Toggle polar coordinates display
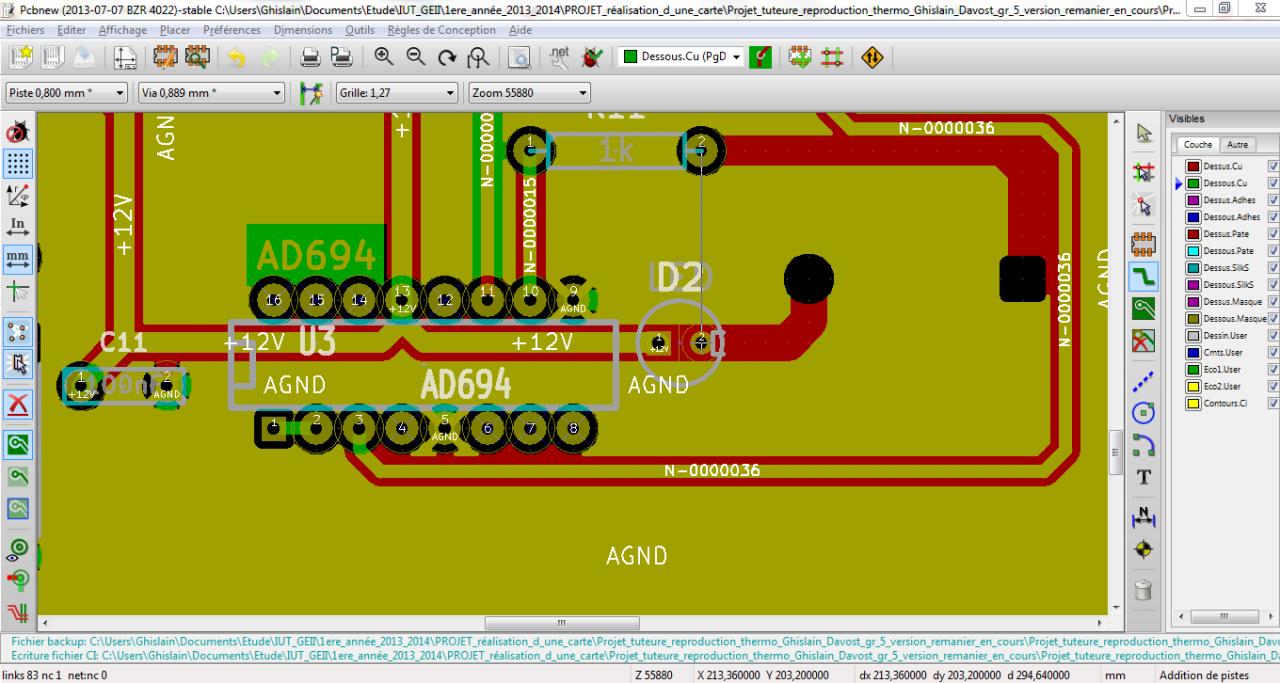Image resolution: width=1280 pixels, height=683 pixels. pos(18,194)
